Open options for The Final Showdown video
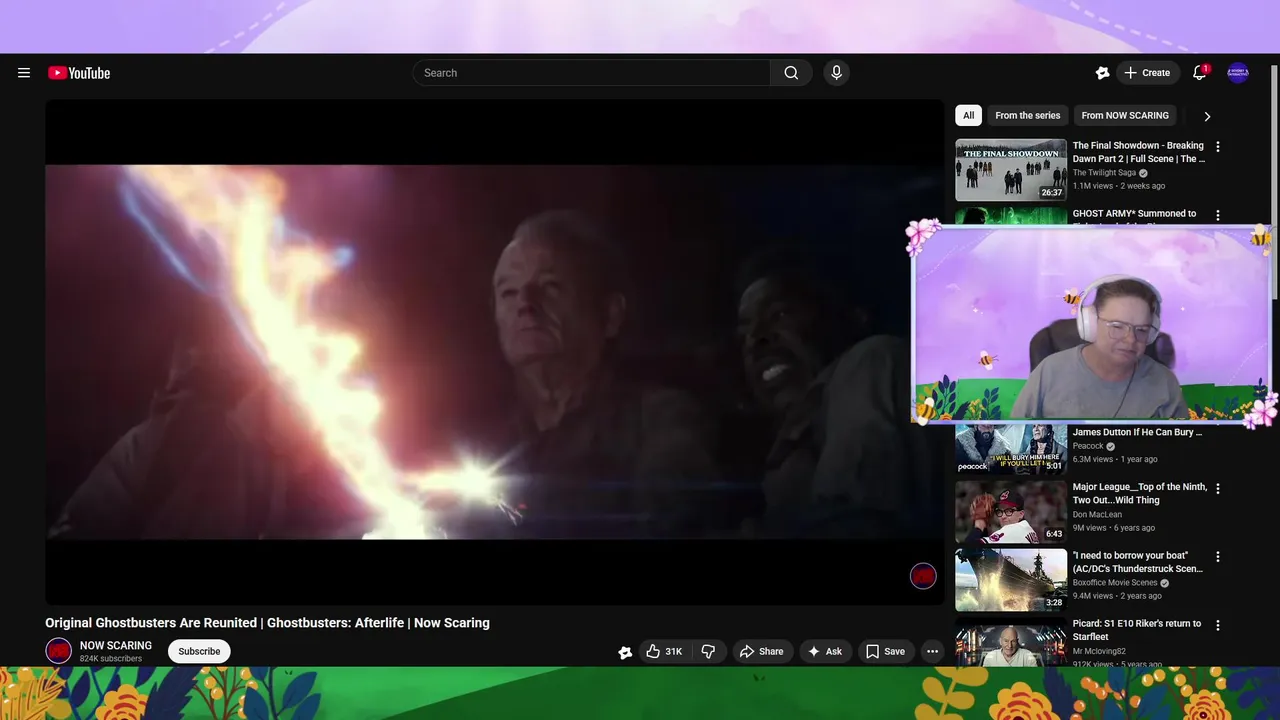 (x=1217, y=147)
